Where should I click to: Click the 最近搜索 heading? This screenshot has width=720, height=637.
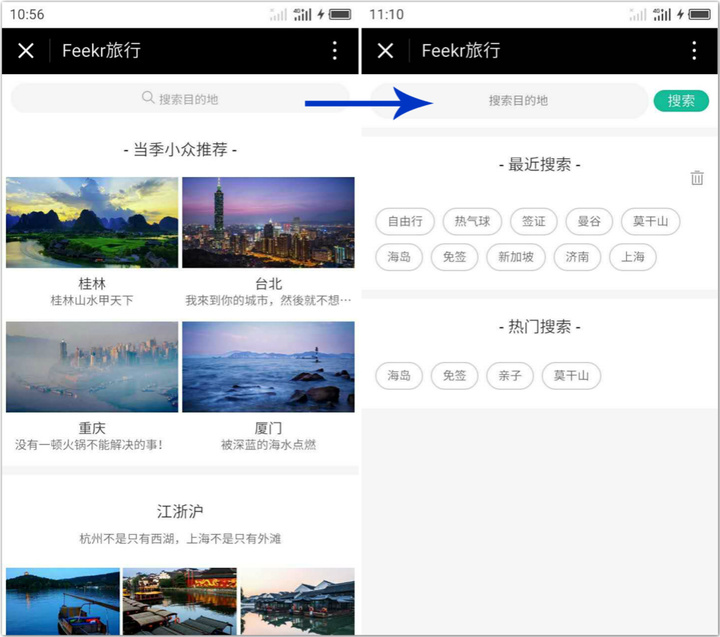click(x=540, y=164)
